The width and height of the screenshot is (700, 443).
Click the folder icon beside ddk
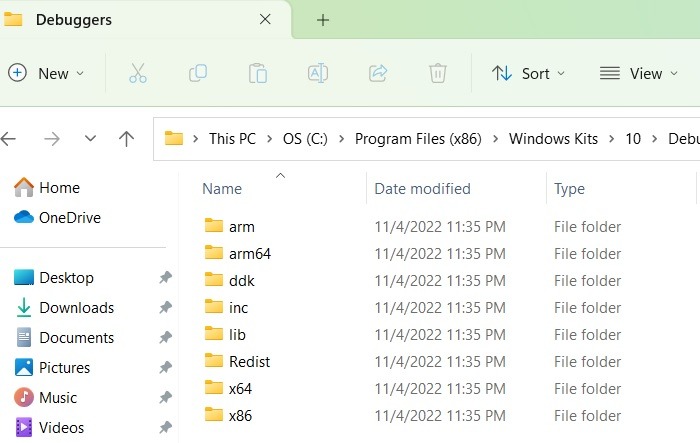pyautogui.click(x=214, y=280)
